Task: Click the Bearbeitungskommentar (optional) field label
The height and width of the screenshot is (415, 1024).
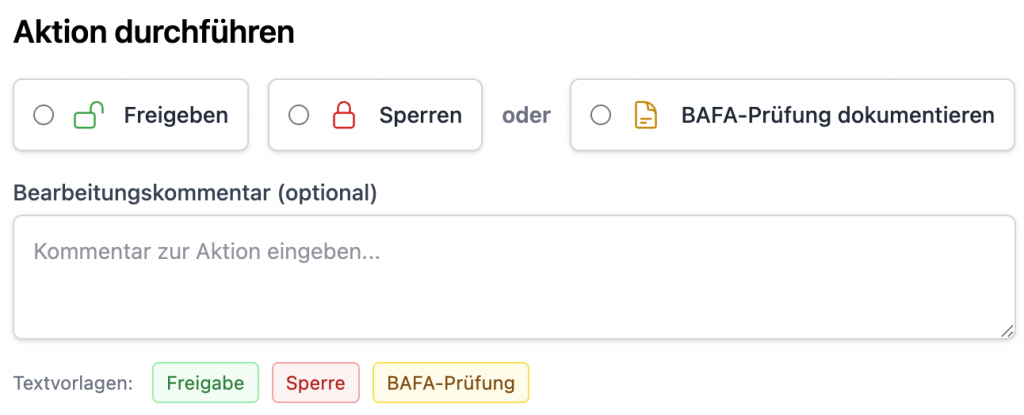Action: point(195,193)
